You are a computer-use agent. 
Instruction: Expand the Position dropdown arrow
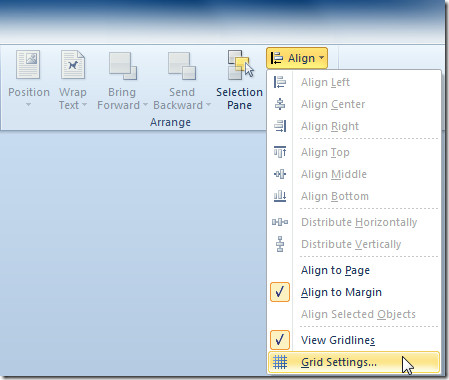coord(28,105)
